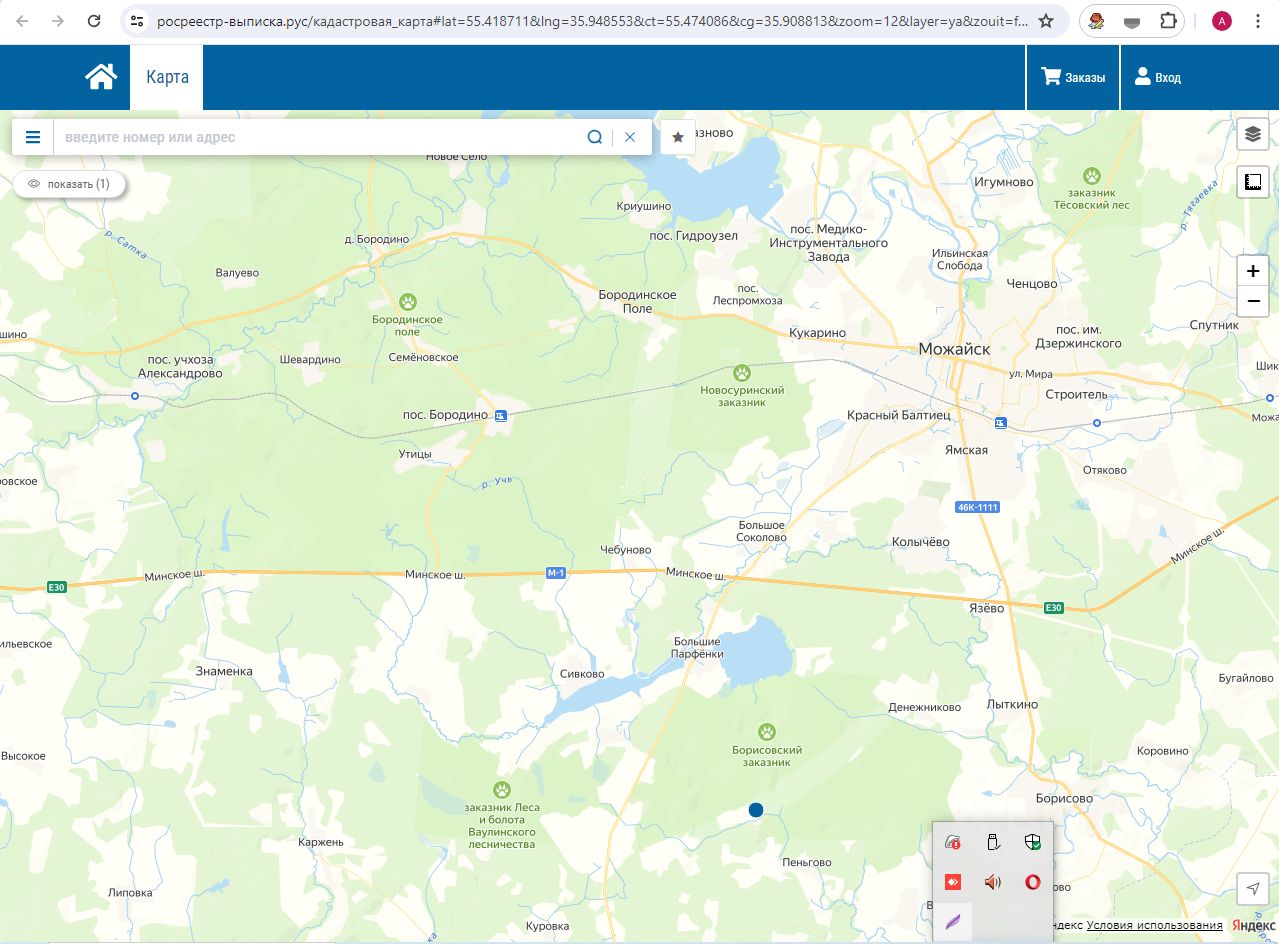Screen dimensions: 1279x944
Task: Open the Заказы cart page
Action: (x=1073, y=77)
